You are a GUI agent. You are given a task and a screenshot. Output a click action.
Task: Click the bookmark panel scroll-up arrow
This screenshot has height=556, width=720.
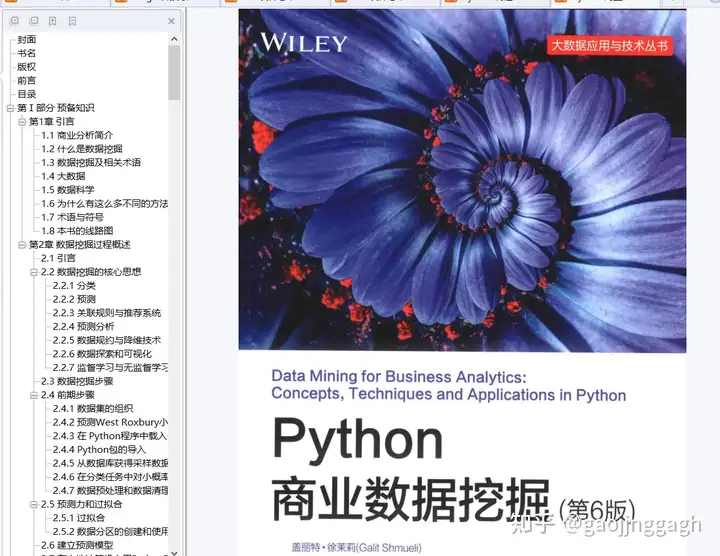[x=174, y=38]
